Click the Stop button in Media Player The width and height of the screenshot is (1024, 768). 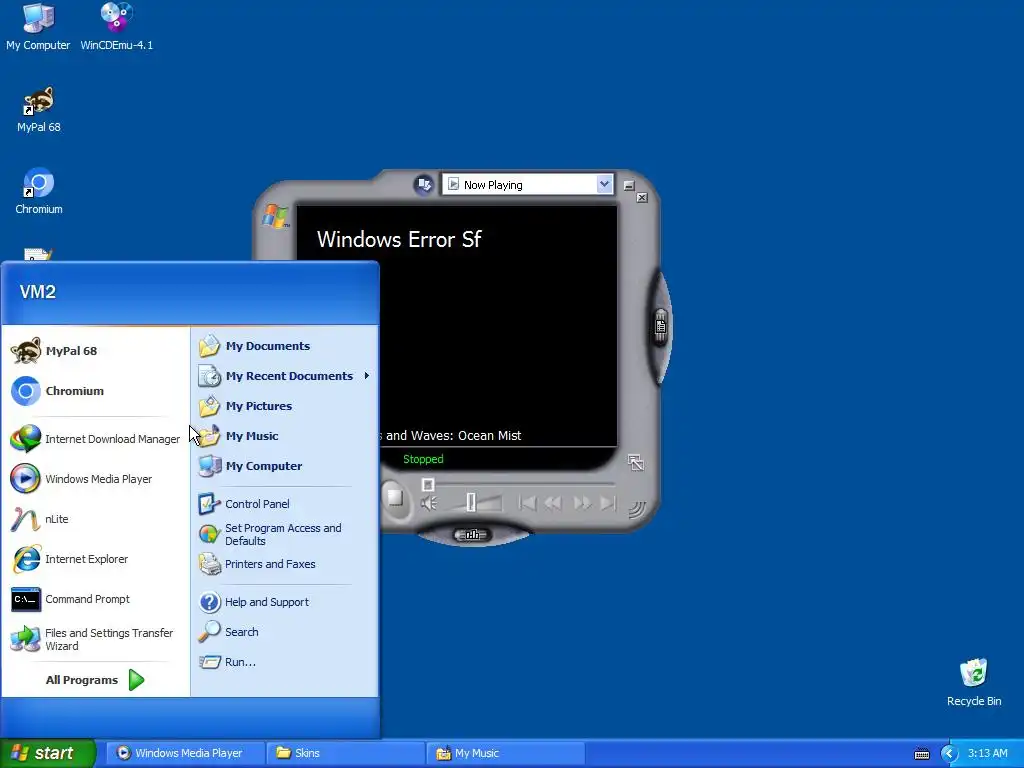(394, 498)
